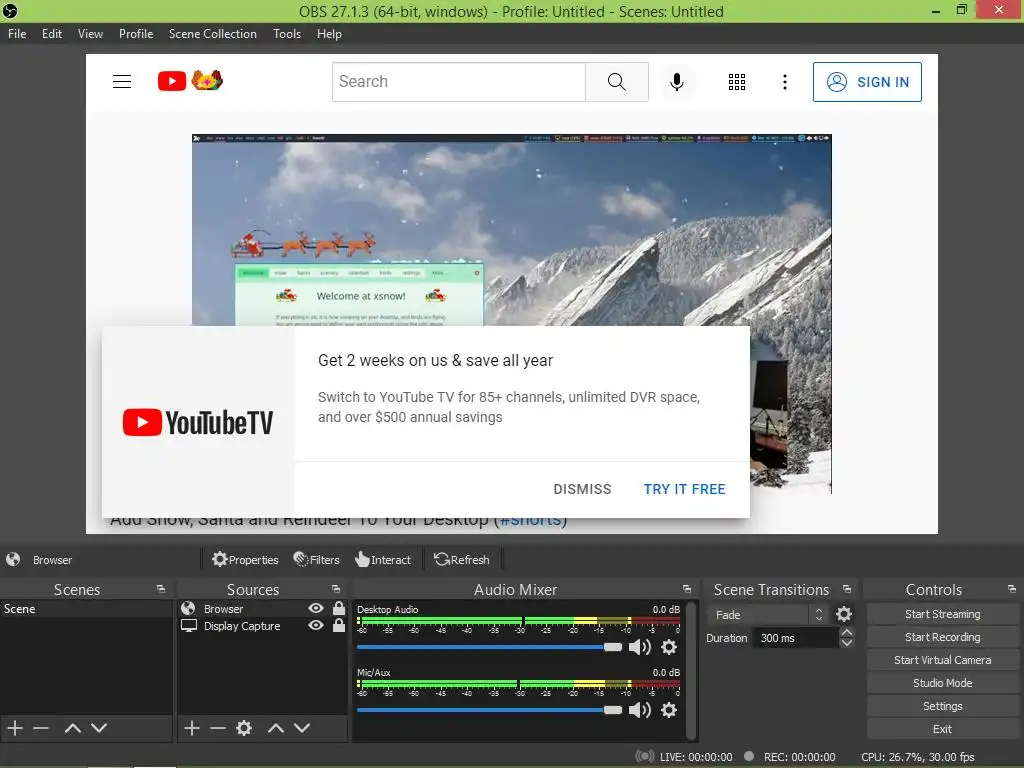Open the Edit menu
The width and height of the screenshot is (1024, 768).
(52, 33)
